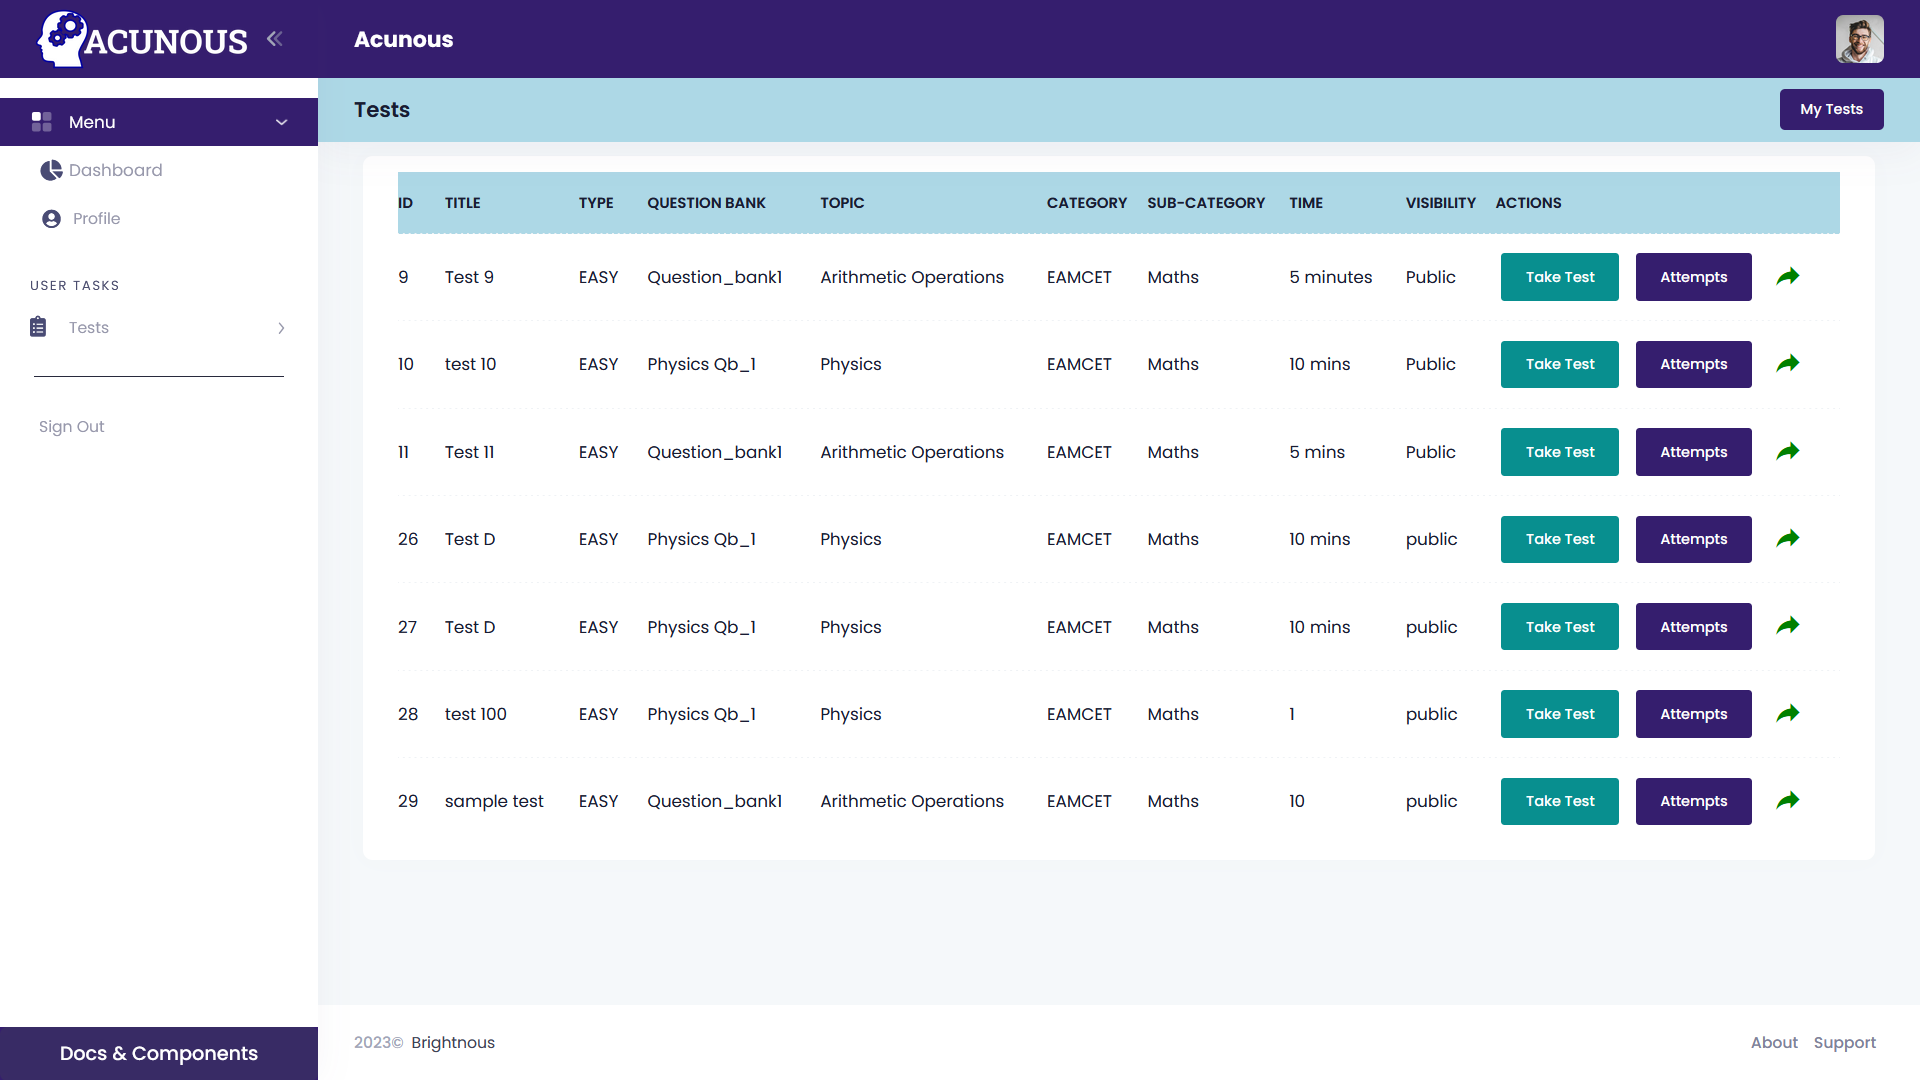The height and width of the screenshot is (1080, 1920).
Task: Open the Support footer link
Action: tap(1844, 1042)
